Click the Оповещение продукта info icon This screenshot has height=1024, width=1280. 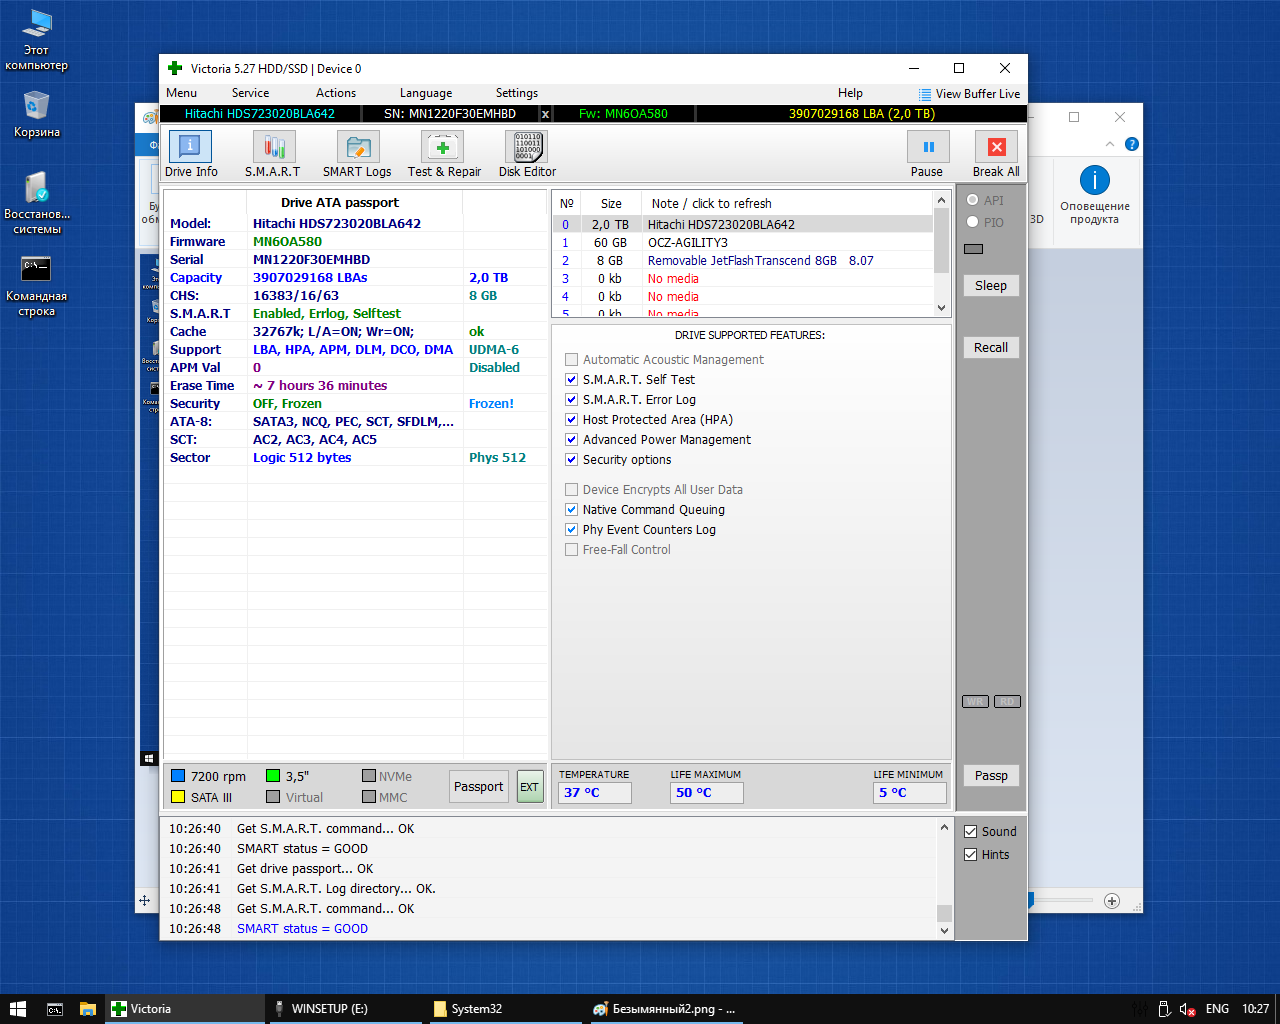[1095, 180]
